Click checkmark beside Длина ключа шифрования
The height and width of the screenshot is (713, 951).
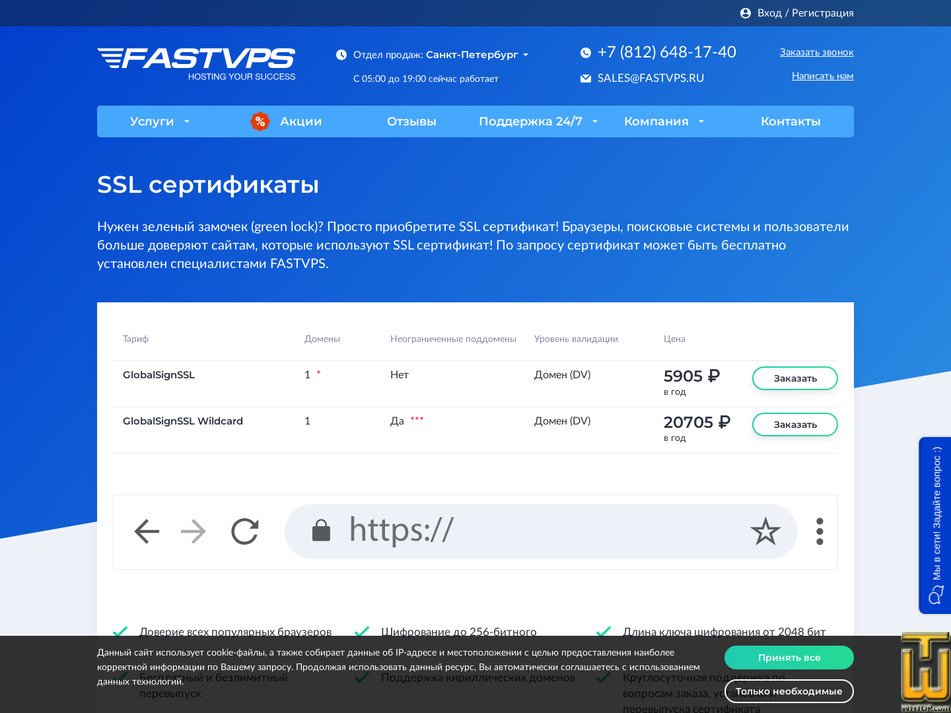(x=603, y=632)
